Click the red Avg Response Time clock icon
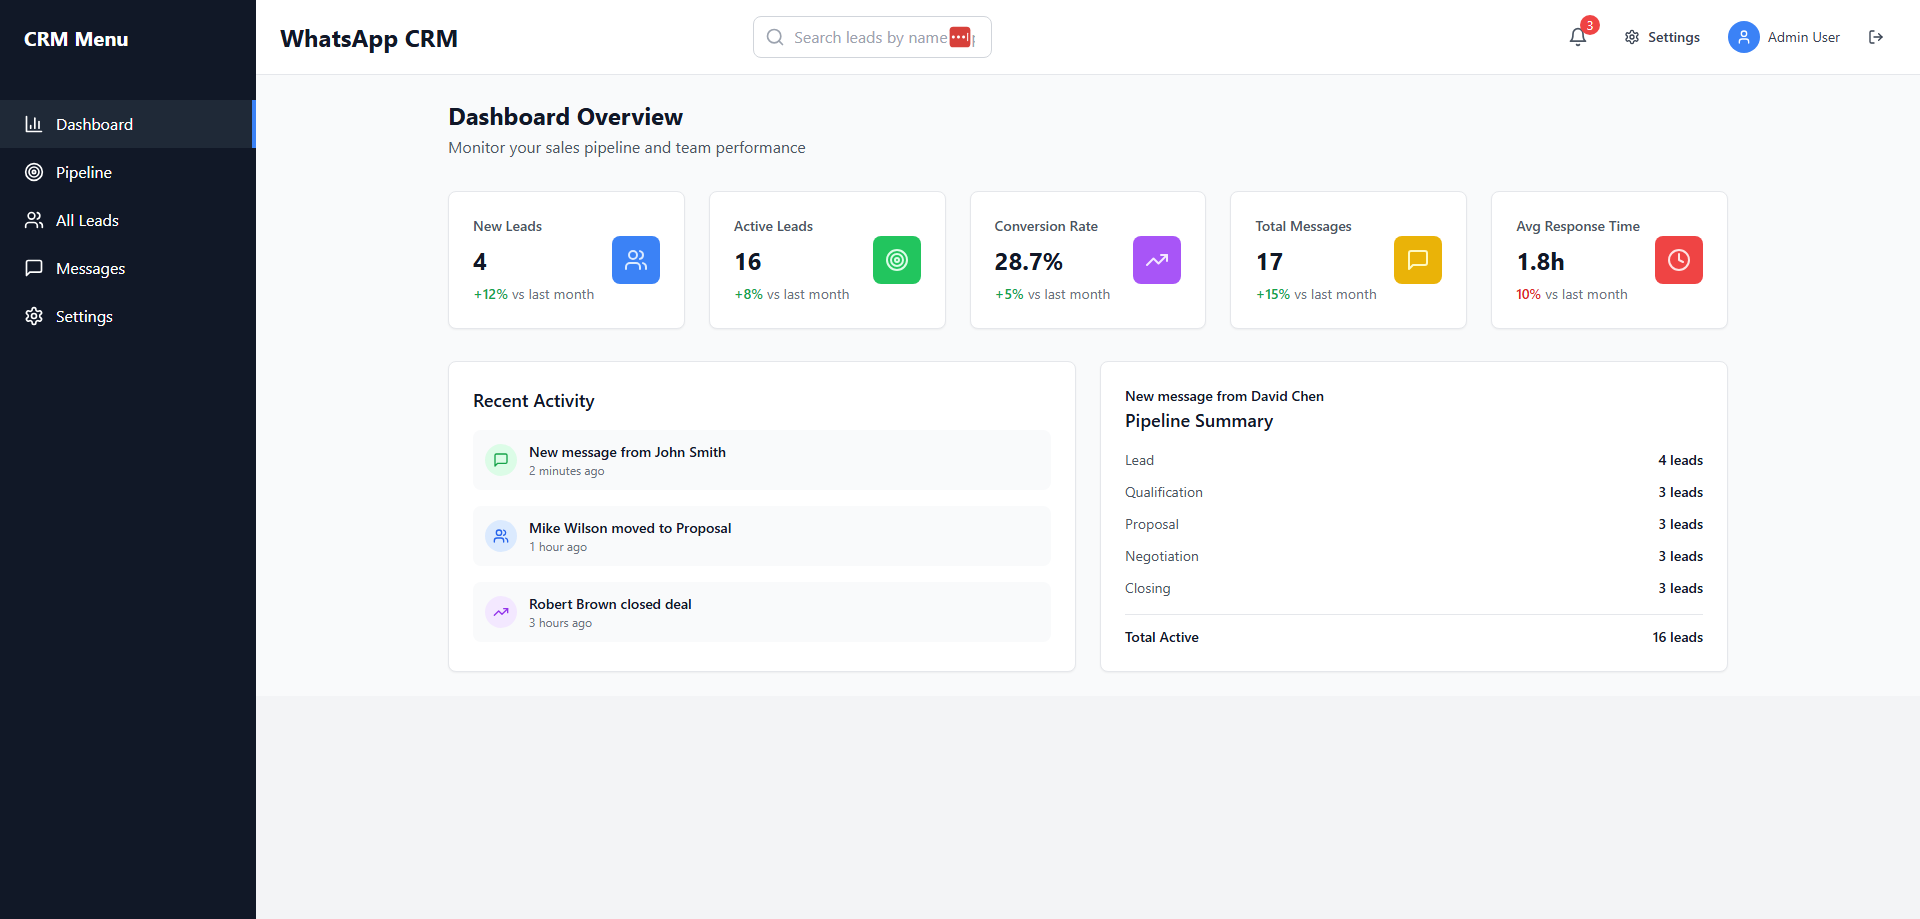 [1678, 260]
